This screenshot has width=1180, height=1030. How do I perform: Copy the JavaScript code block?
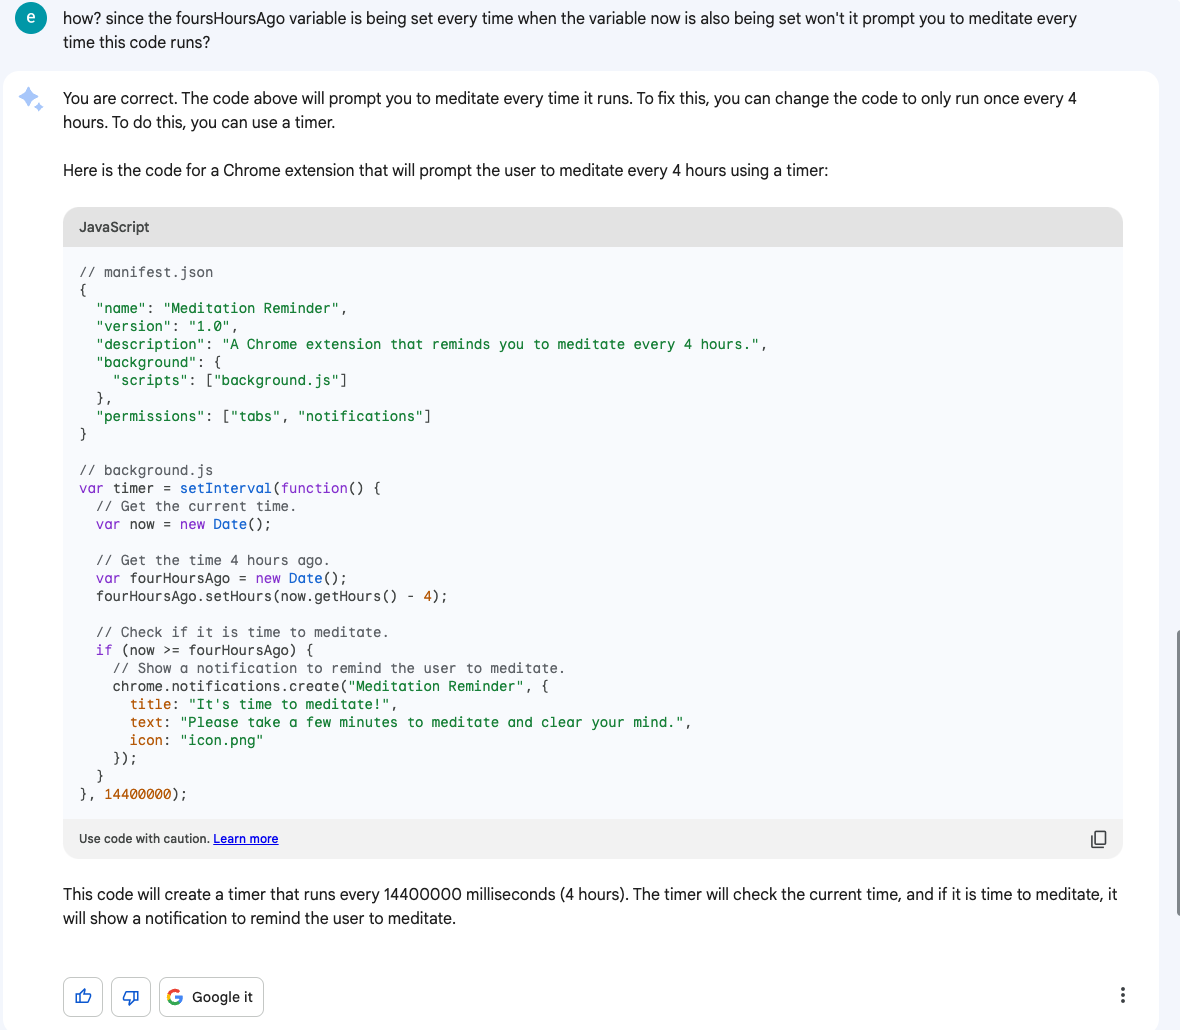point(1099,839)
